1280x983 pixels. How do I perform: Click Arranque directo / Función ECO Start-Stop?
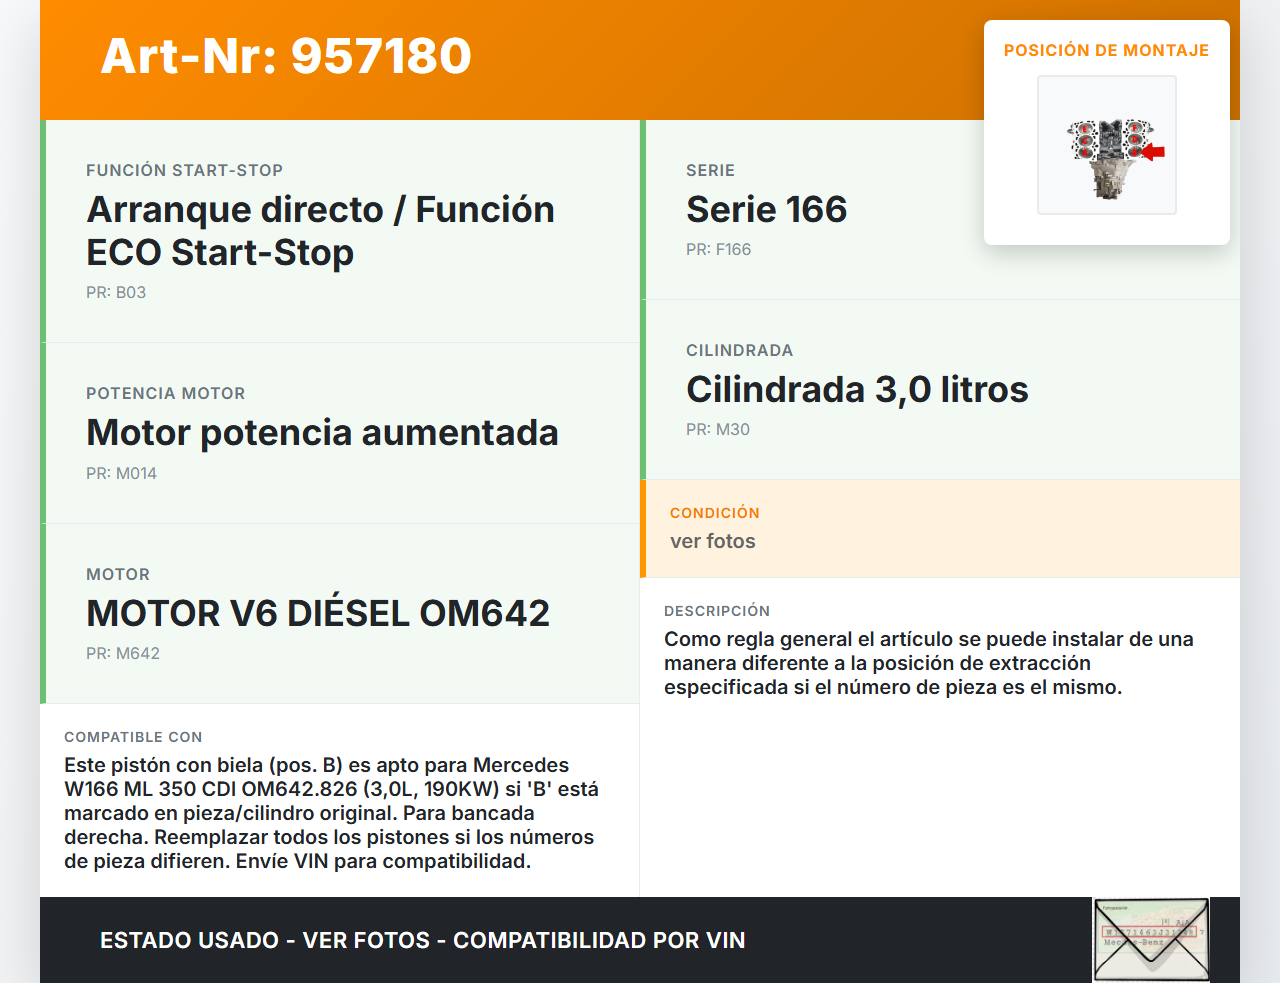pos(320,230)
